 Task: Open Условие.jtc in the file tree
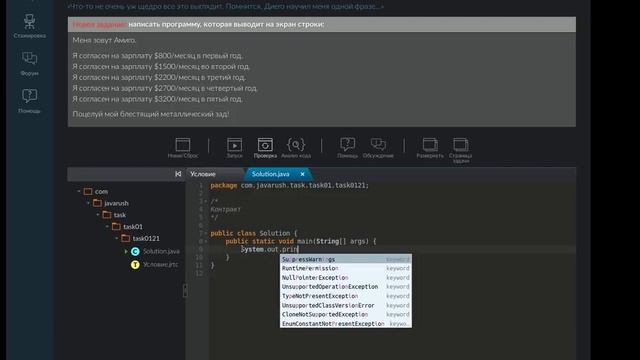(x=160, y=264)
